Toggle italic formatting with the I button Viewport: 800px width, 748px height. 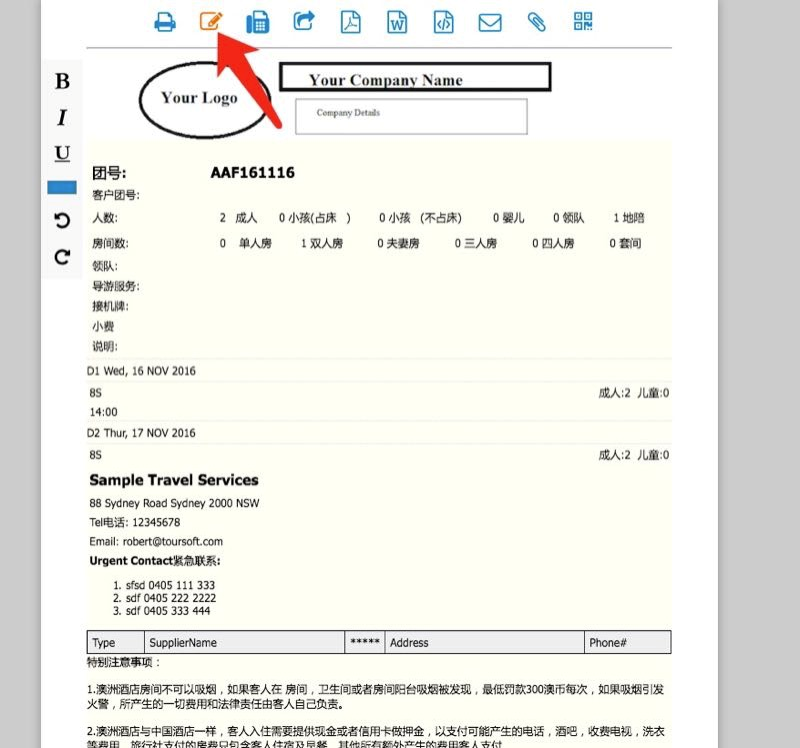tap(62, 118)
